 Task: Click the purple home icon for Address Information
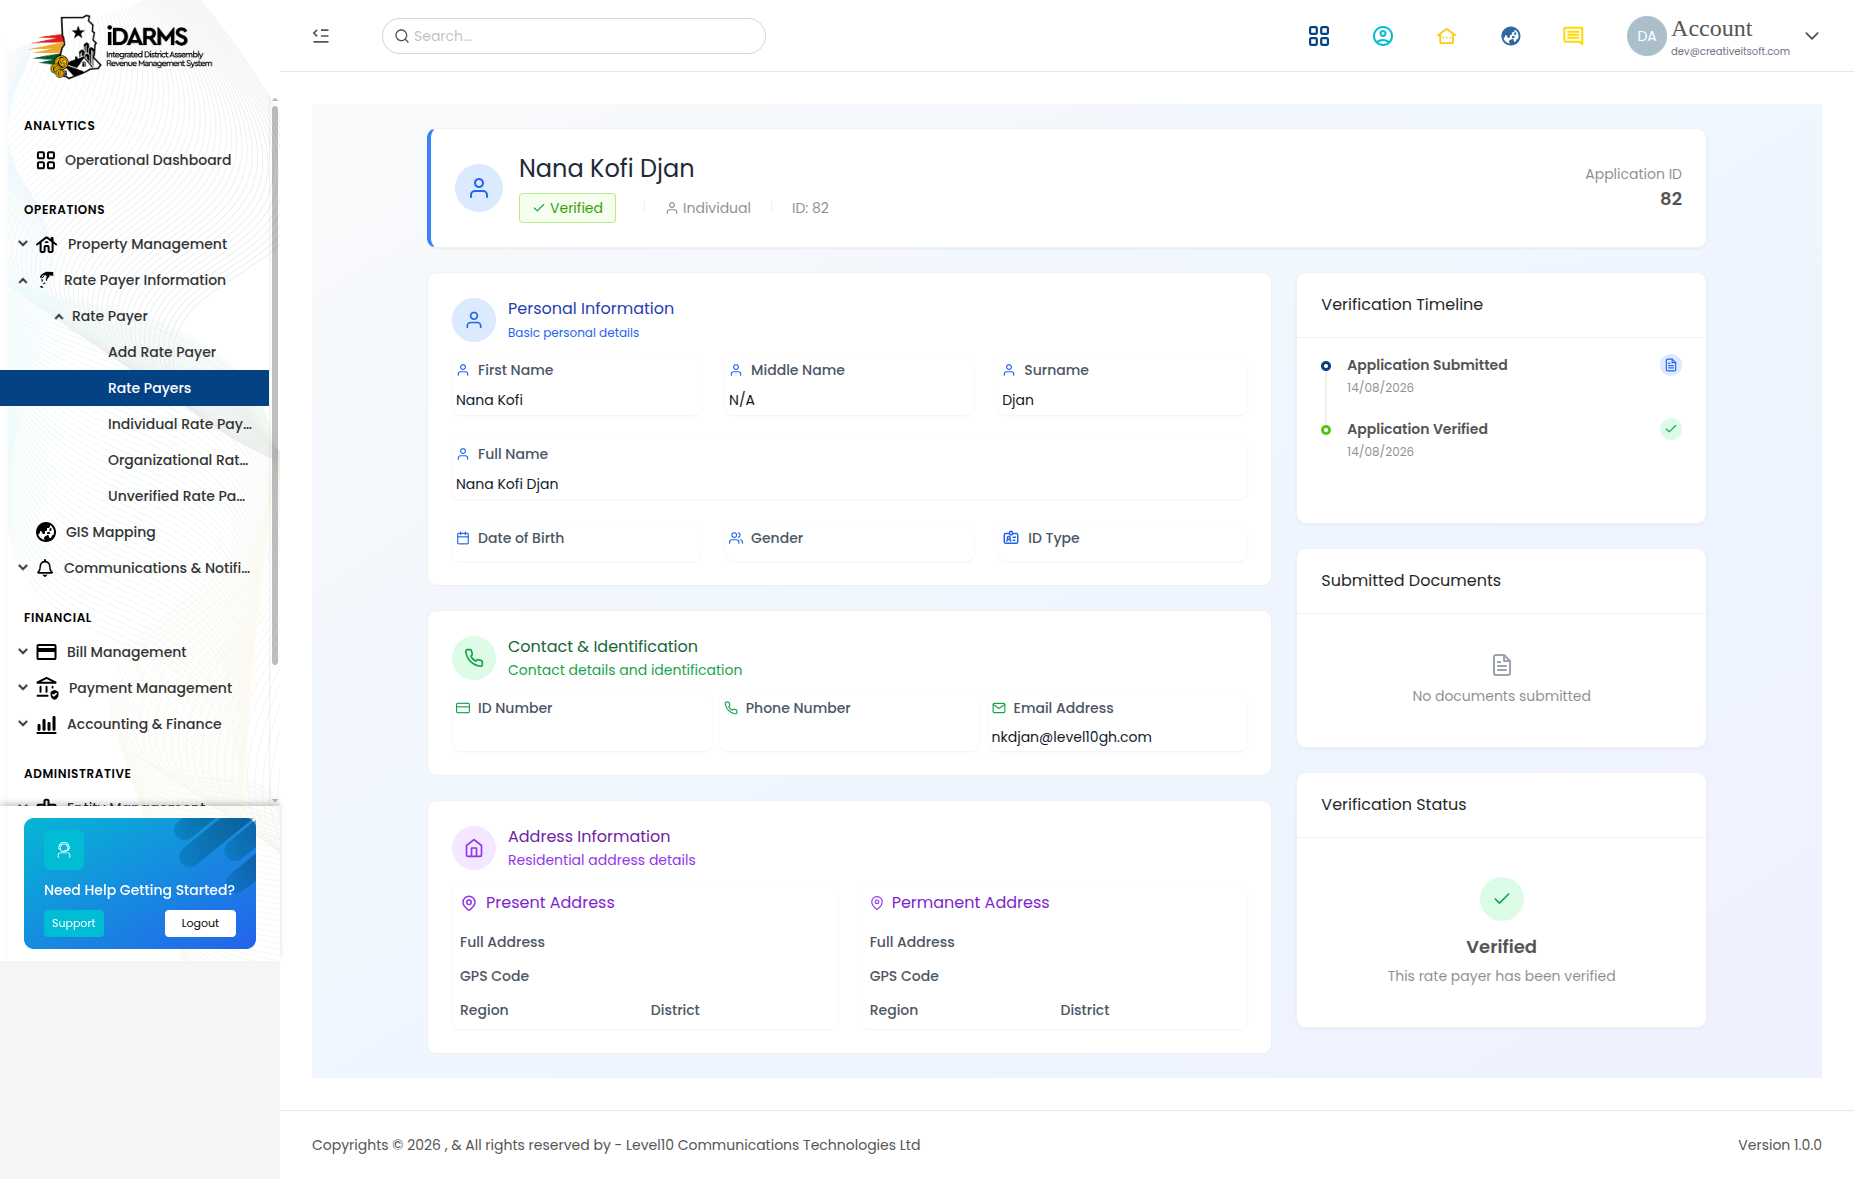point(474,848)
